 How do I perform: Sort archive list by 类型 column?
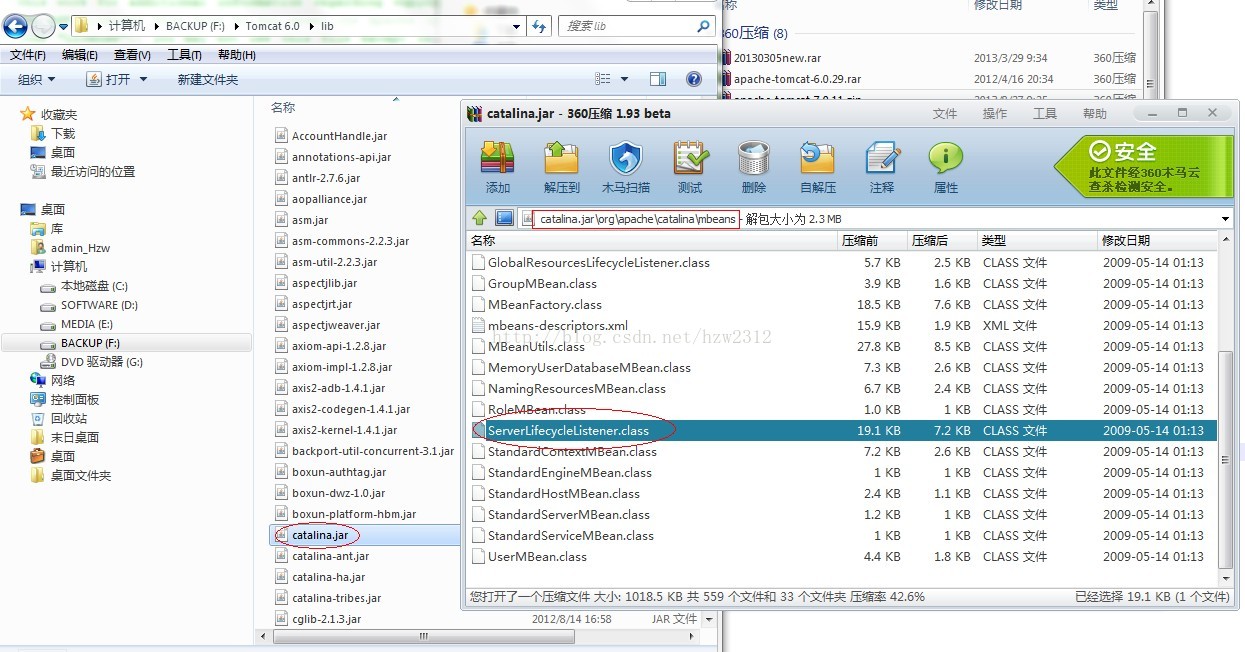(1036, 240)
